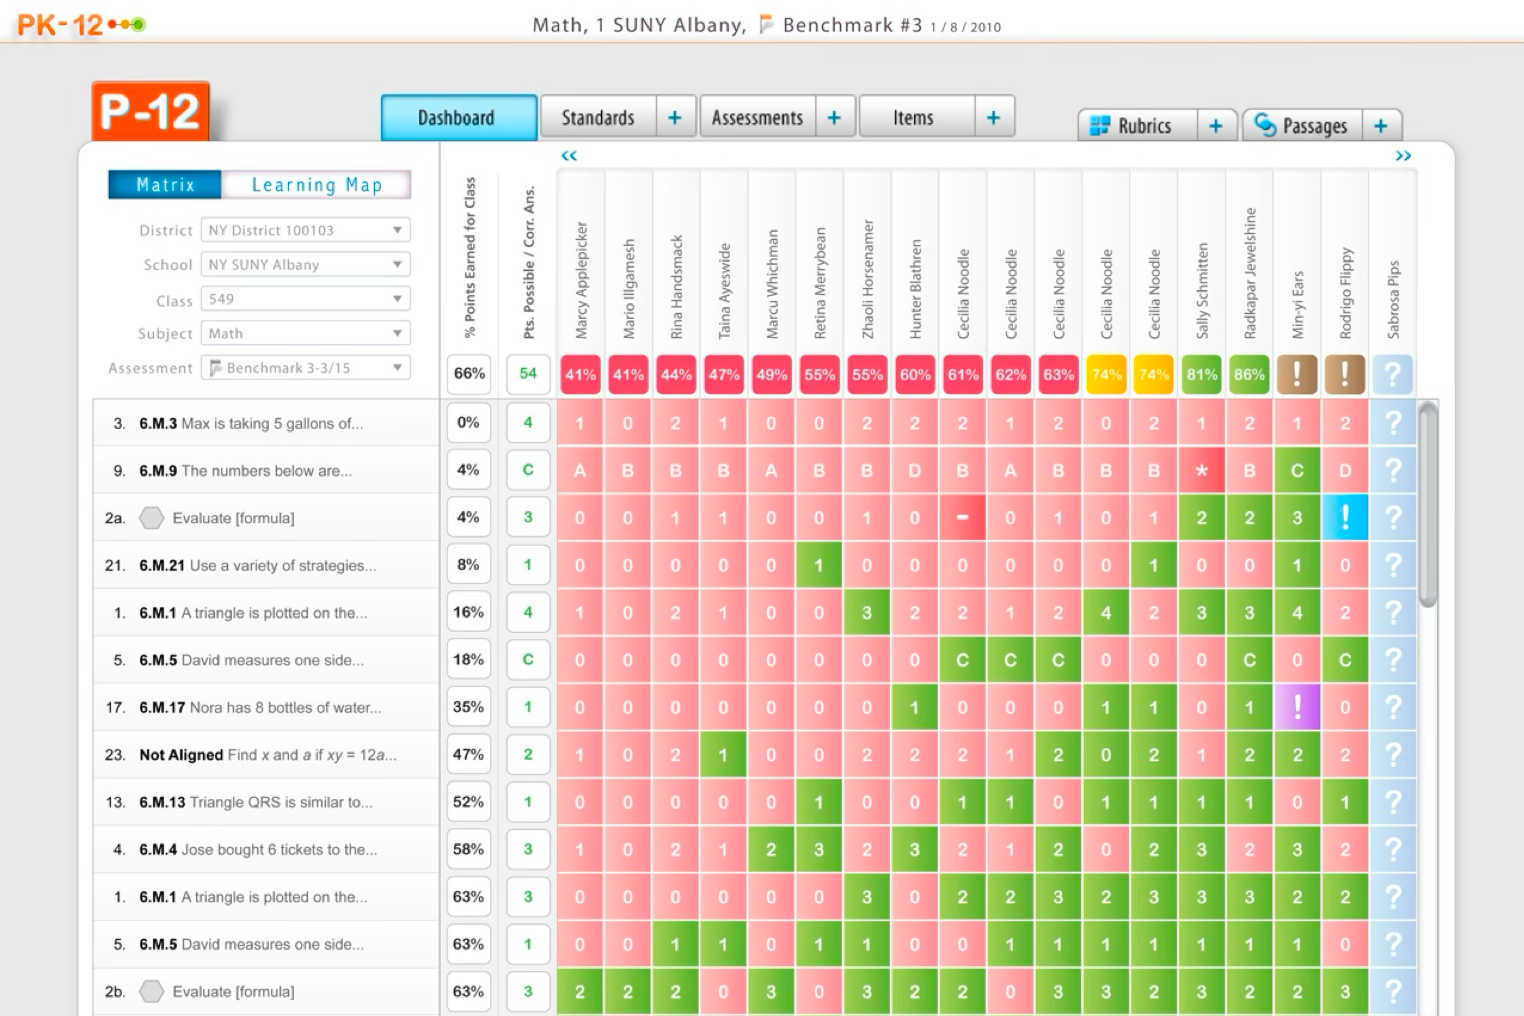Click the plus button next to Rubrics
The width and height of the screenshot is (1524, 1016).
tap(1215, 125)
